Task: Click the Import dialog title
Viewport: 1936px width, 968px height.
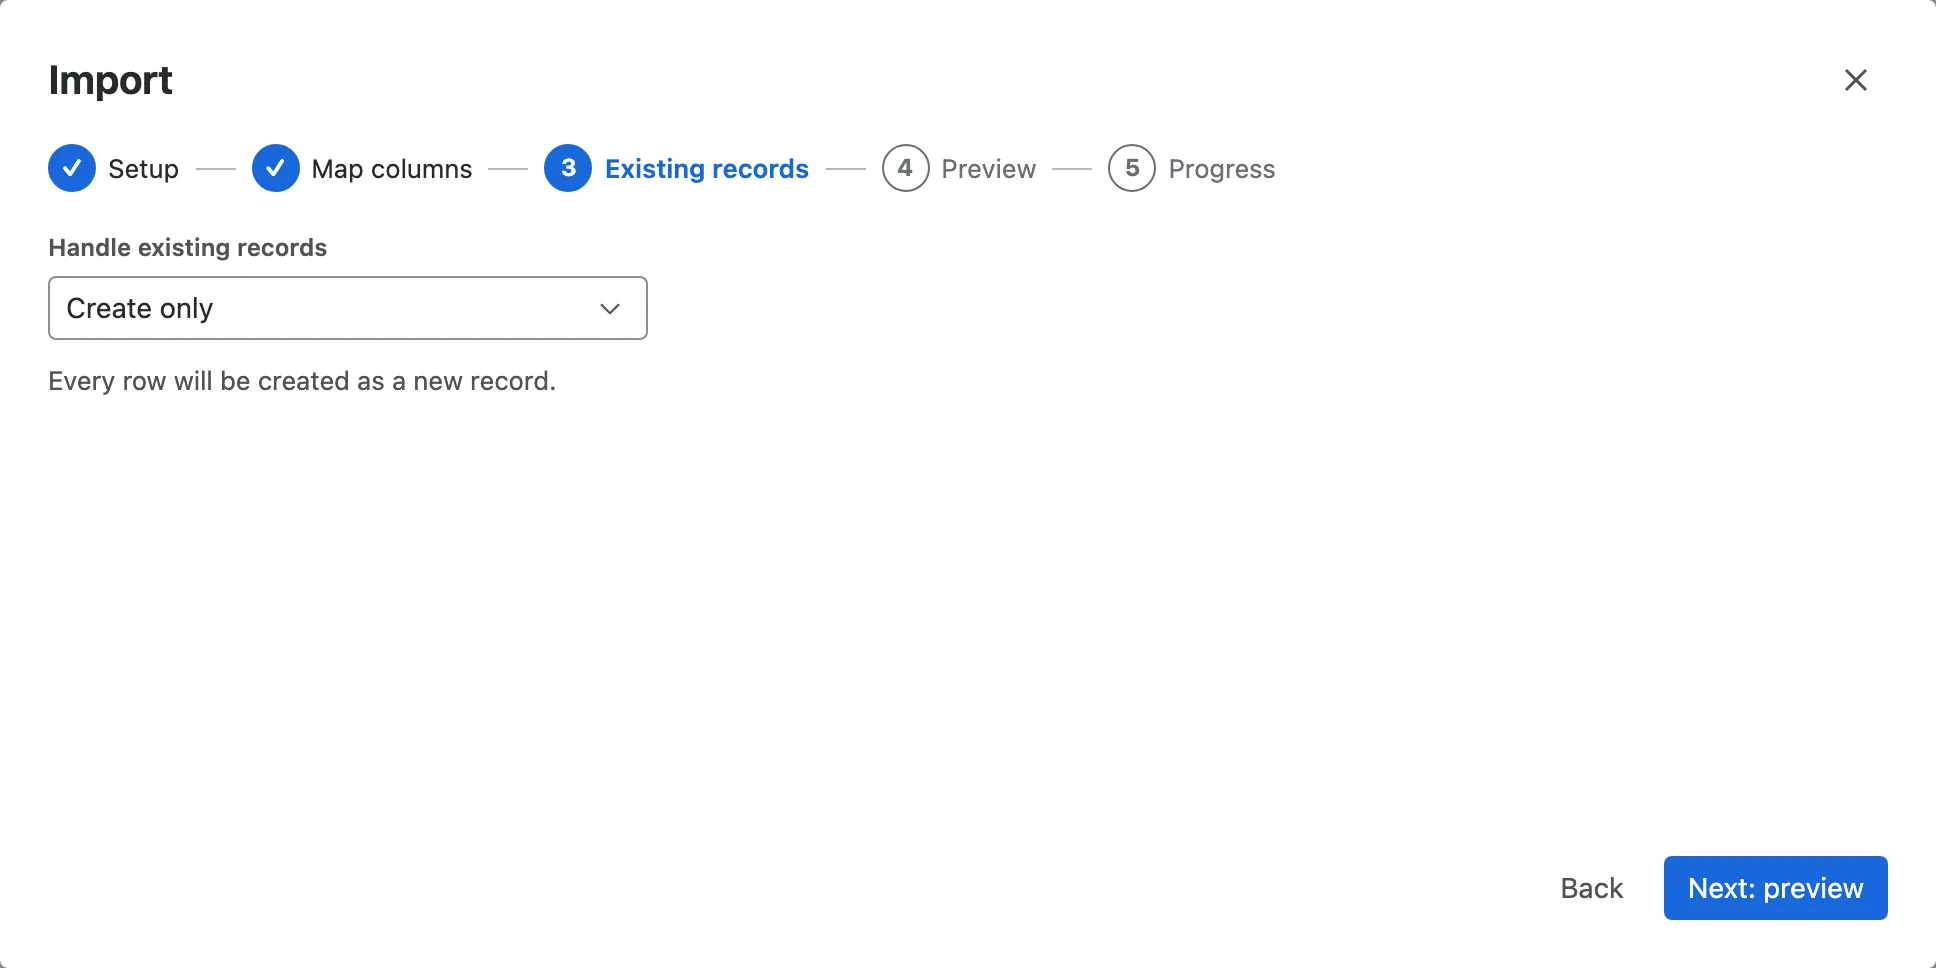Action: [111, 80]
